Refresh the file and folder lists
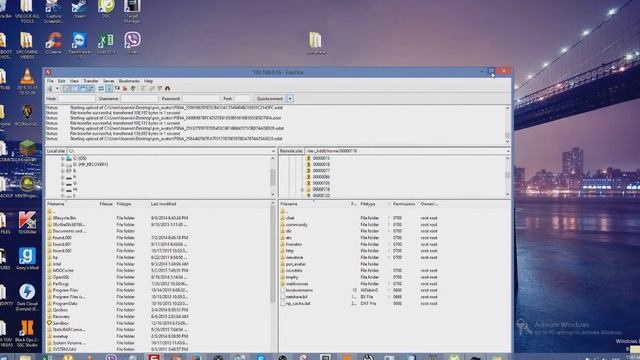Viewport: 640px width, 360px height. tap(101, 88)
